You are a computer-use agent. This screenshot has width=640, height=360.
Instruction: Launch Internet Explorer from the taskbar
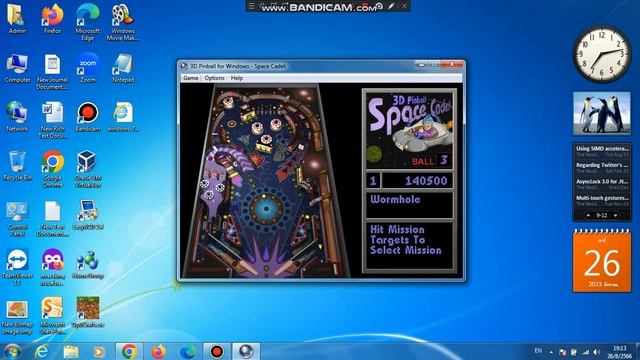pyautogui.click(x=42, y=351)
